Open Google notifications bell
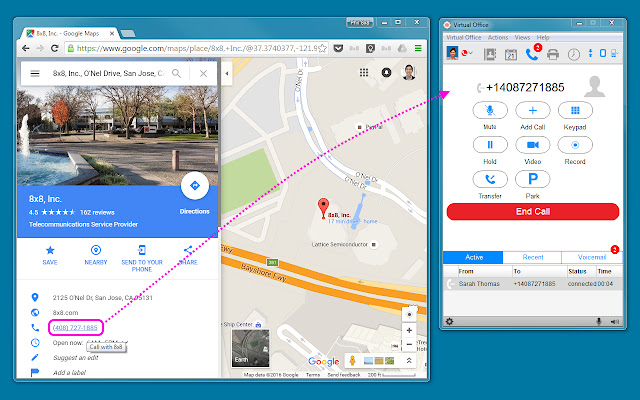Image resolution: width=640 pixels, height=400 pixels. (386, 73)
